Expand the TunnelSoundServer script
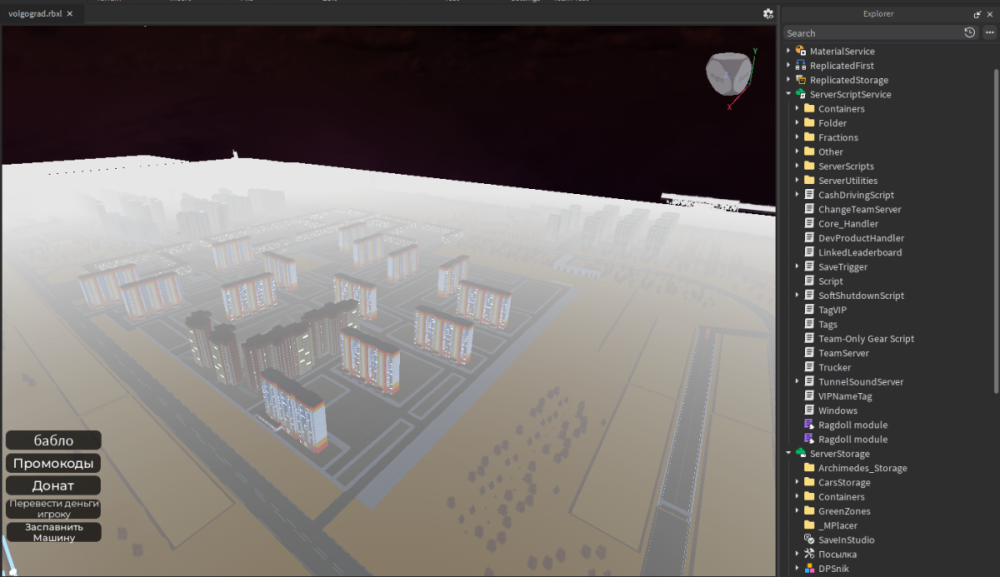 [x=797, y=381]
